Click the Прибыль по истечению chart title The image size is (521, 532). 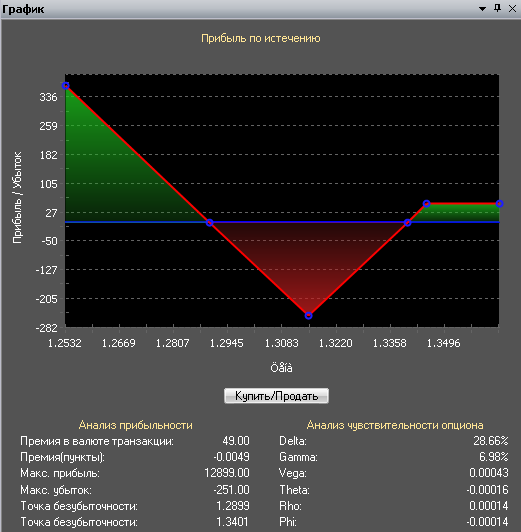coord(260,38)
